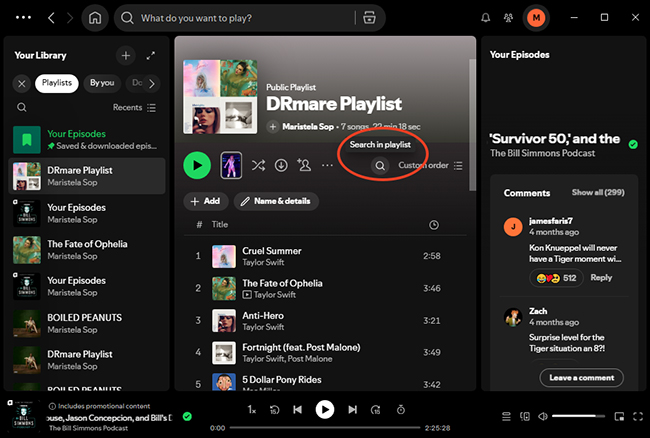Click the duration clock column header
The width and height of the screenshot is (650, 438).
[434, 225]
